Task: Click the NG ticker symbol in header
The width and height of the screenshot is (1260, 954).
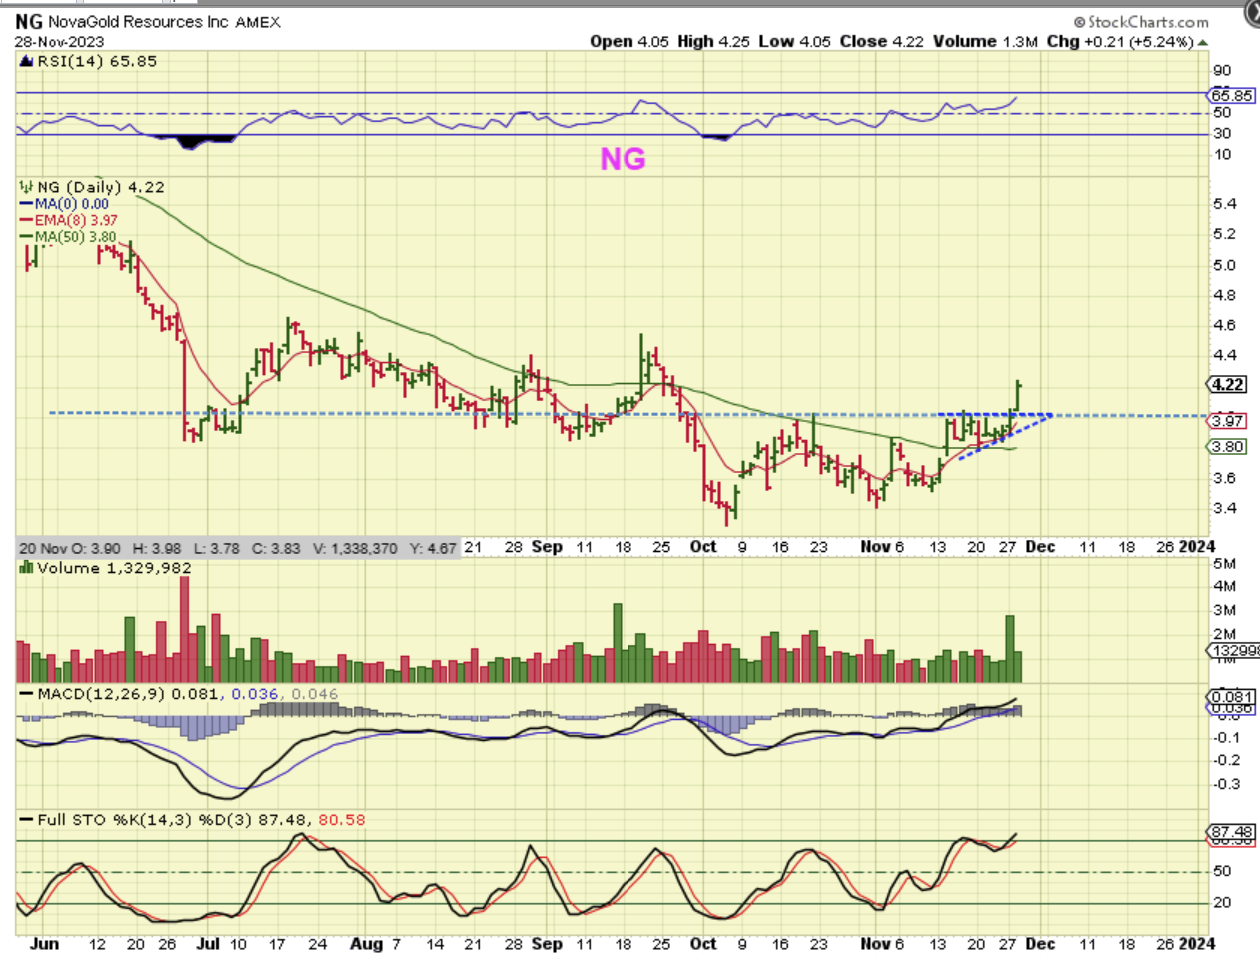Action: coord(28,21)
